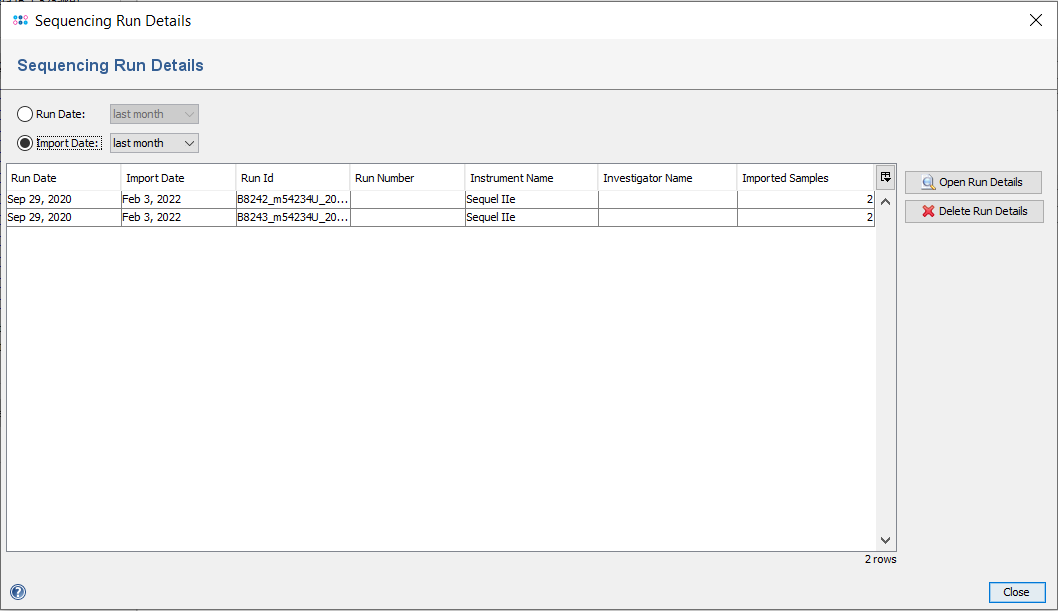
Task: Click the Close button
Action: [x=1017, y=592]
